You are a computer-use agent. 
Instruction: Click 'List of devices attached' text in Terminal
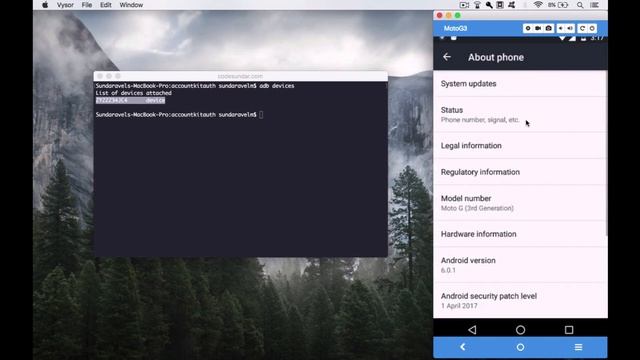tap(133, 93)
